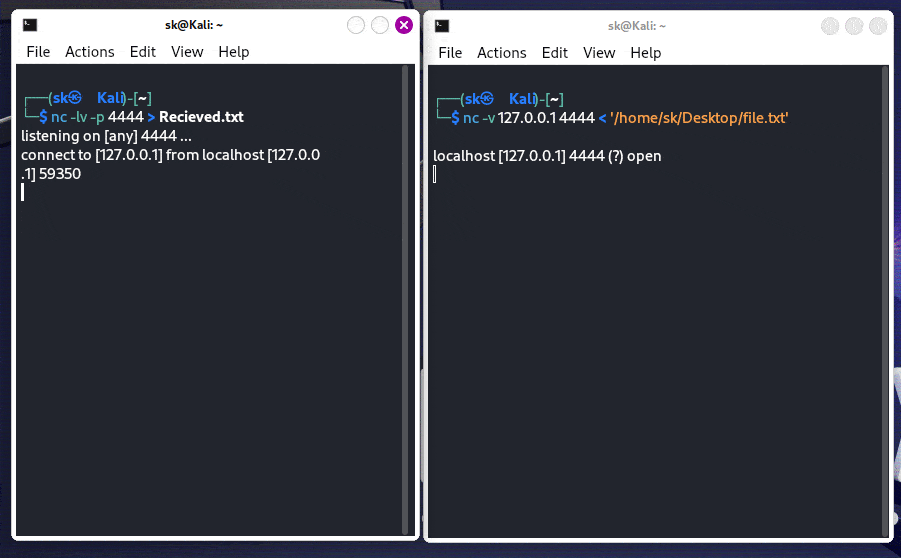Close the right terminal sending file.txt
901x558 pixels.
click(878, 26)
